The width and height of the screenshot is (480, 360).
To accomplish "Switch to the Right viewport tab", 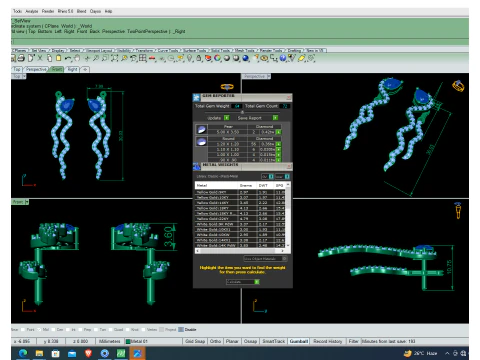I will point(72,69).
